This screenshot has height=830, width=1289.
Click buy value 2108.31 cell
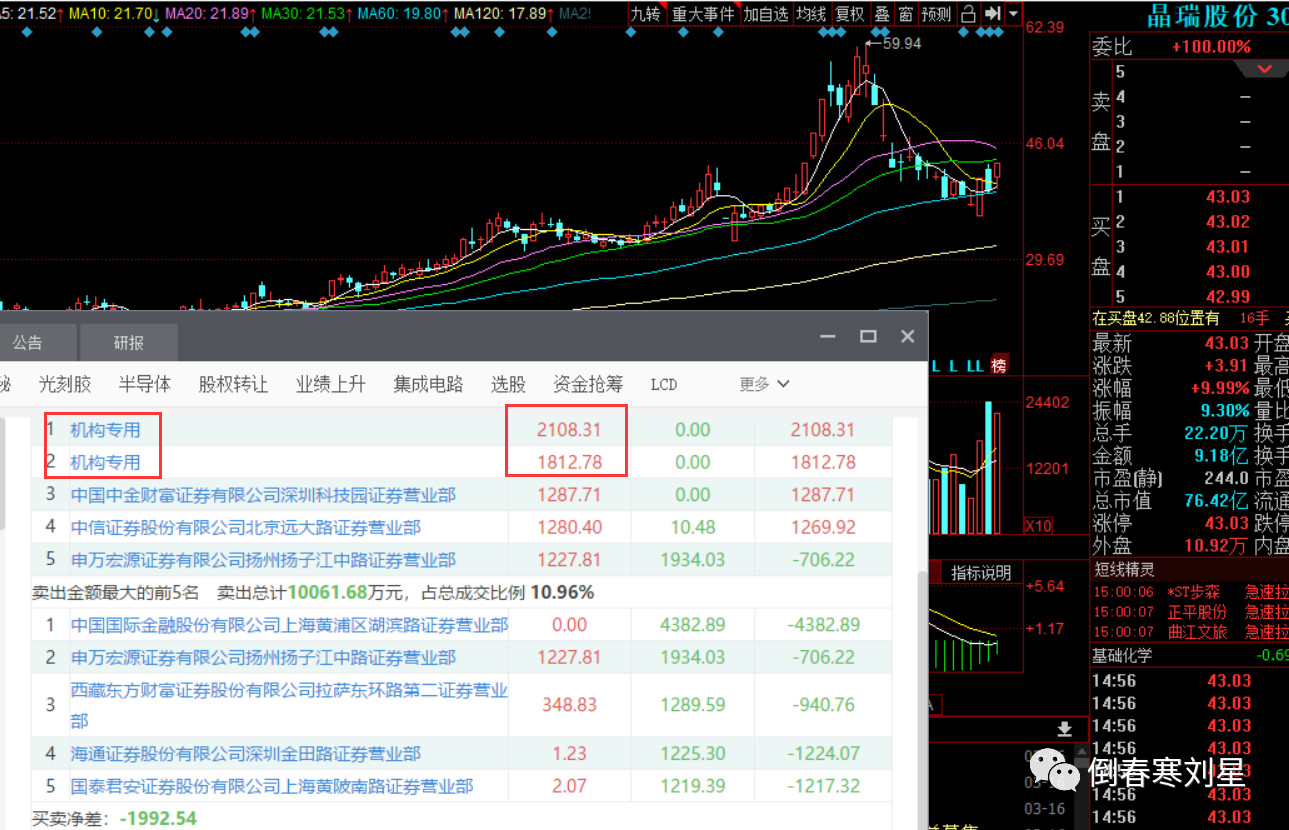[x=569, y=430]
